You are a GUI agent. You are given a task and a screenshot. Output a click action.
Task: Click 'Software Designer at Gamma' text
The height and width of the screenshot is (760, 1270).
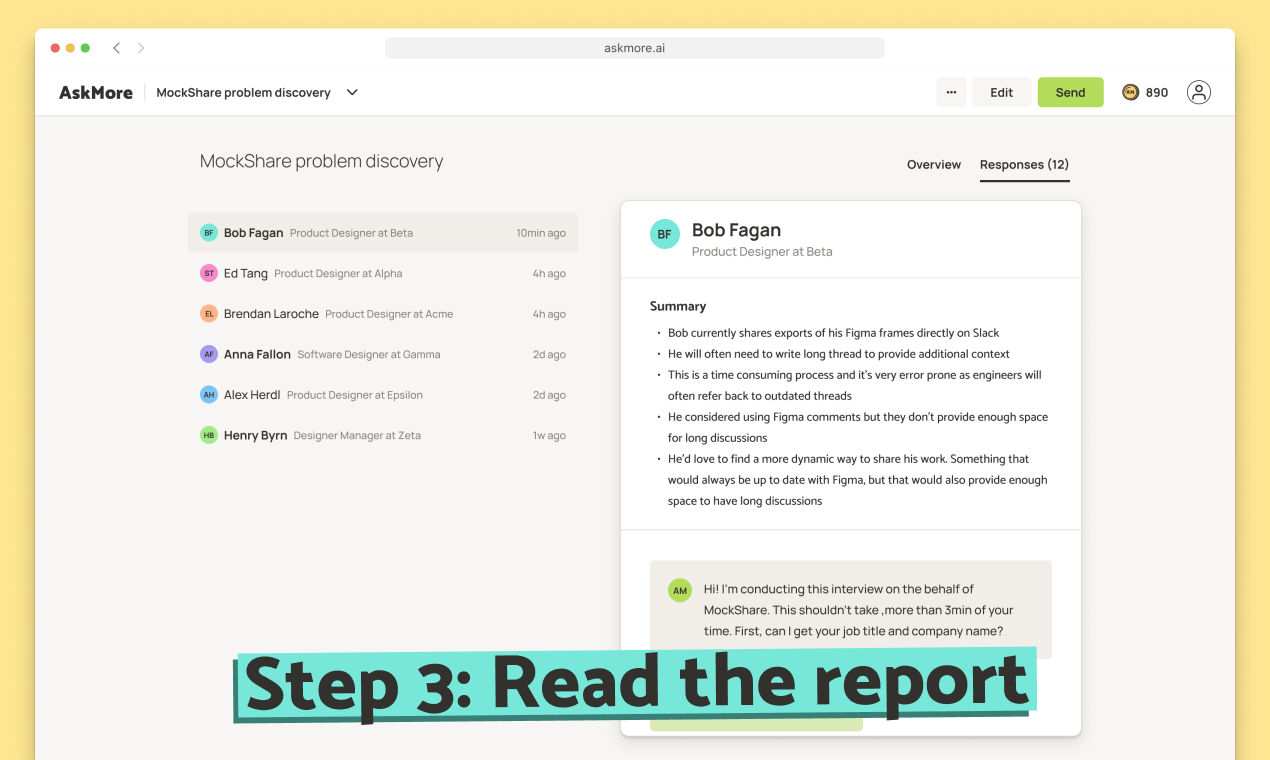coord(369,355)
